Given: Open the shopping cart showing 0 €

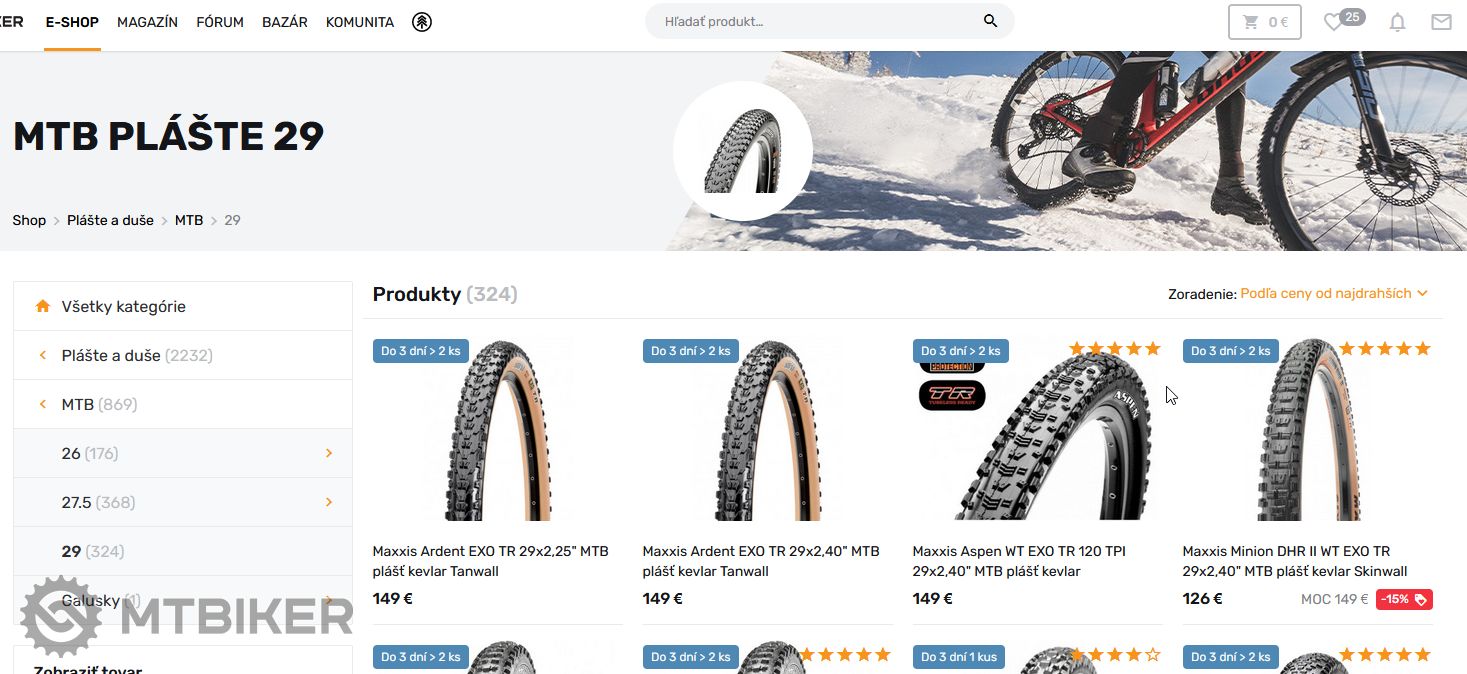Looking at the screenshot, I should click(x=1264, y=22).
